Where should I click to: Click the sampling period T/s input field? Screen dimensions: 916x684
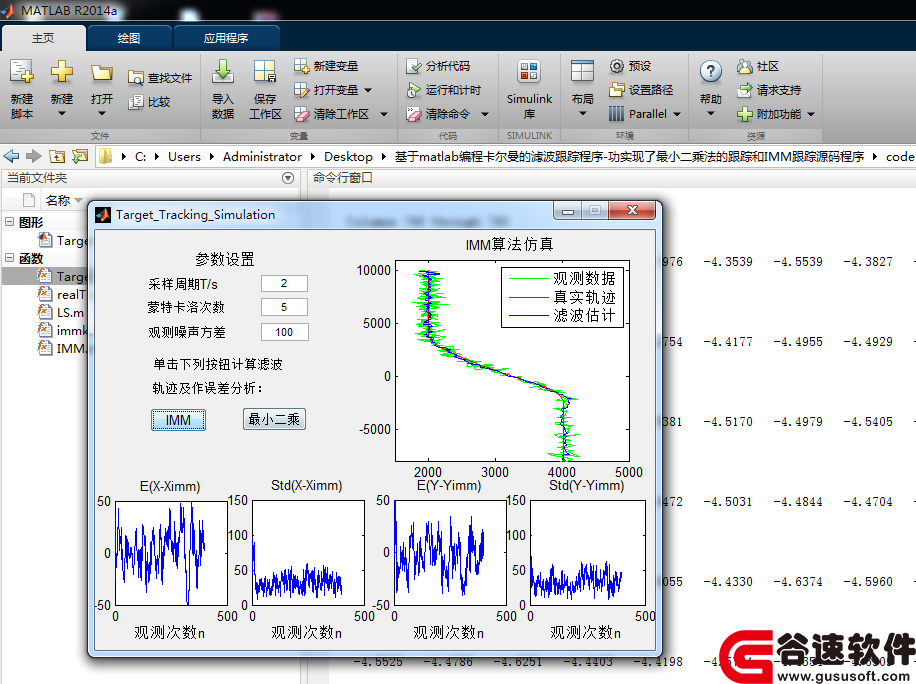click(284, 283)
